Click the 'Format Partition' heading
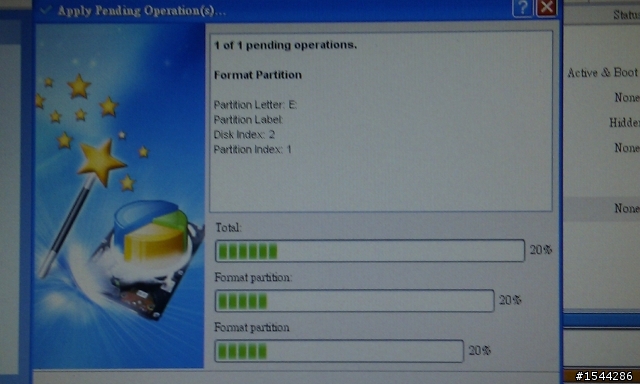The image size is (640, 384). click(258, 75)
